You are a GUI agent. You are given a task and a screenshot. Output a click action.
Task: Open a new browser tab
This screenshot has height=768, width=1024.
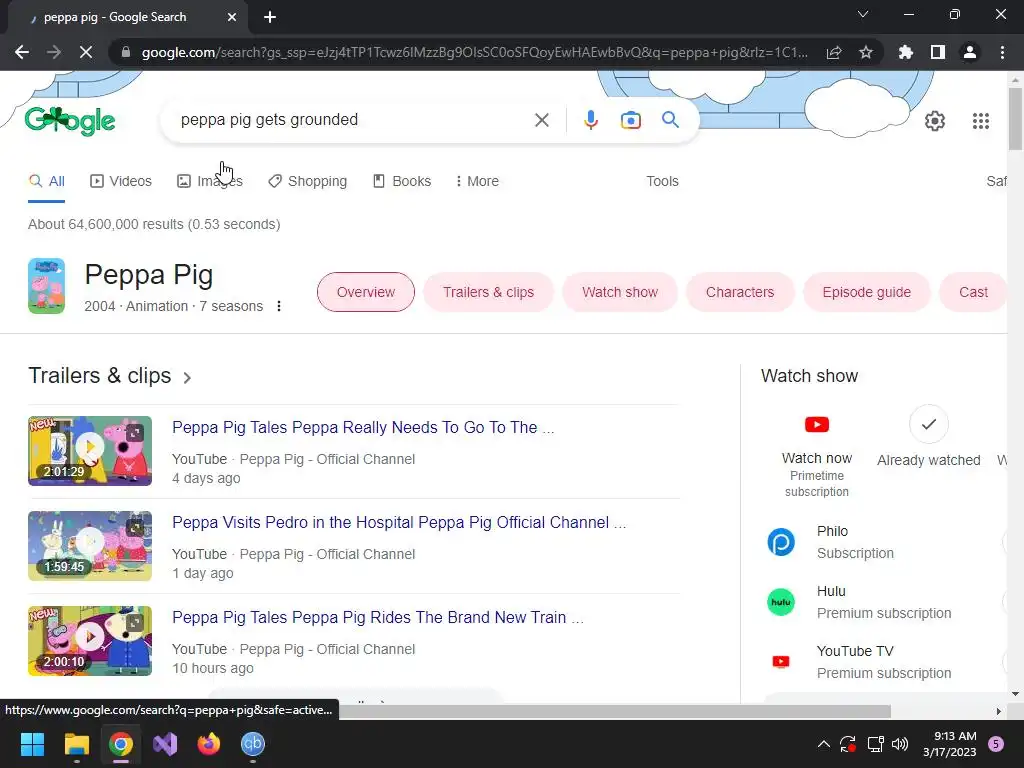click(270, 17)
